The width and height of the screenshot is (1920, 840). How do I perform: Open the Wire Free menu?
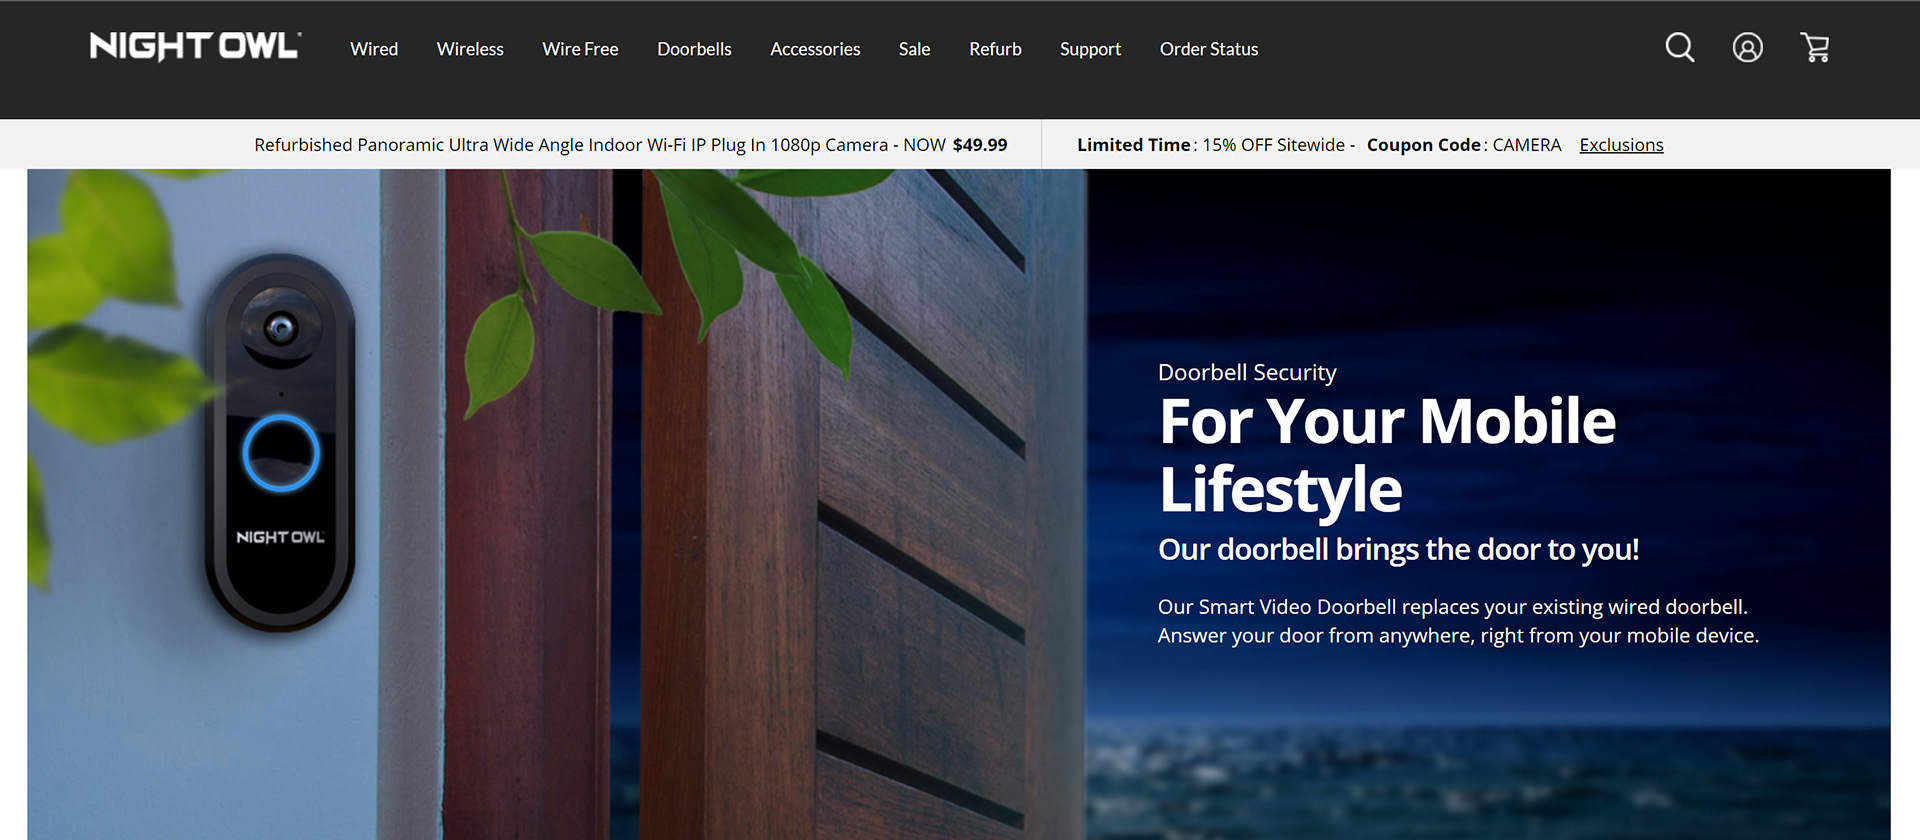tap(580, 49)
